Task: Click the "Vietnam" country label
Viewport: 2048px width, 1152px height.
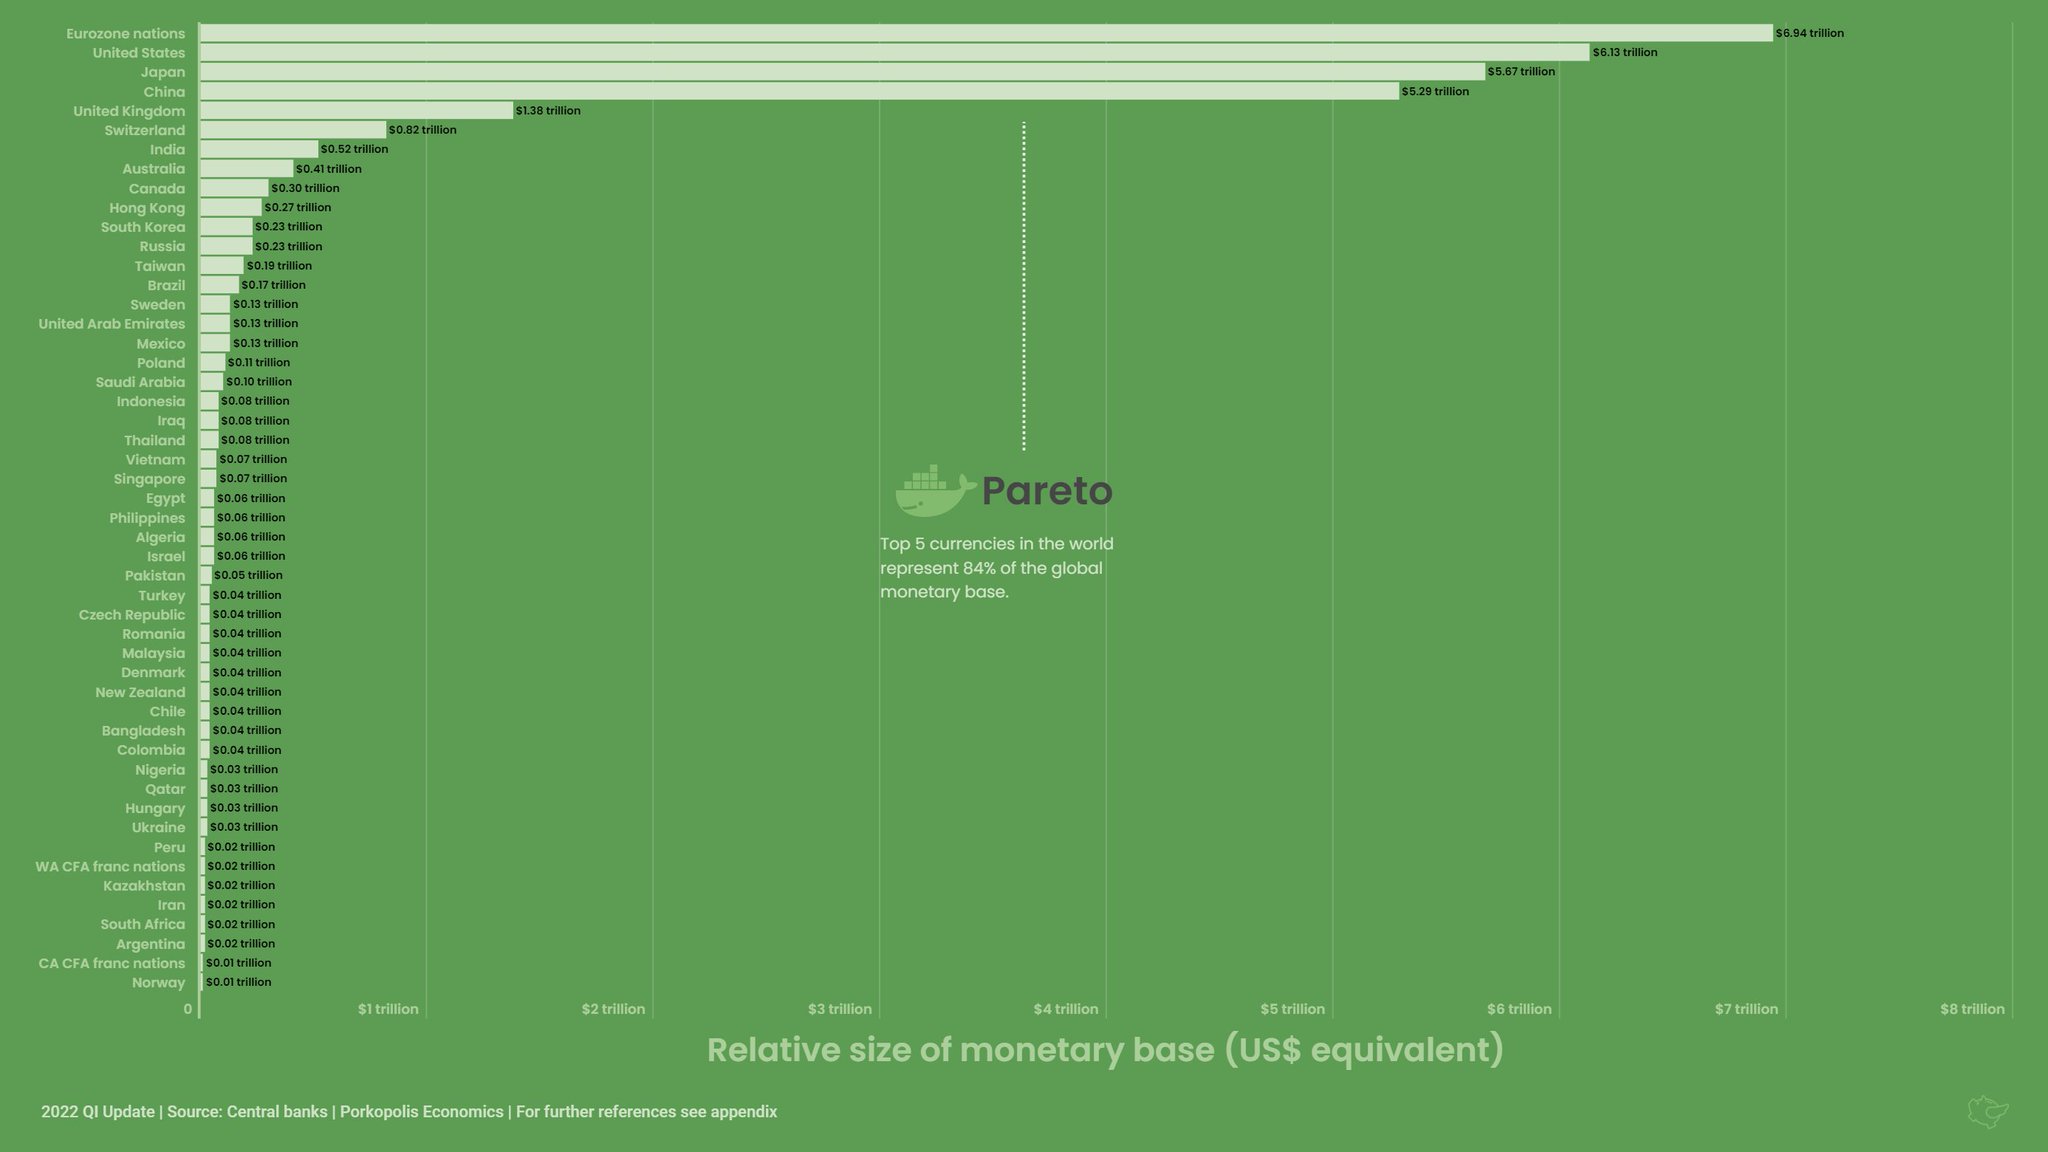Action: click(155, 460)
